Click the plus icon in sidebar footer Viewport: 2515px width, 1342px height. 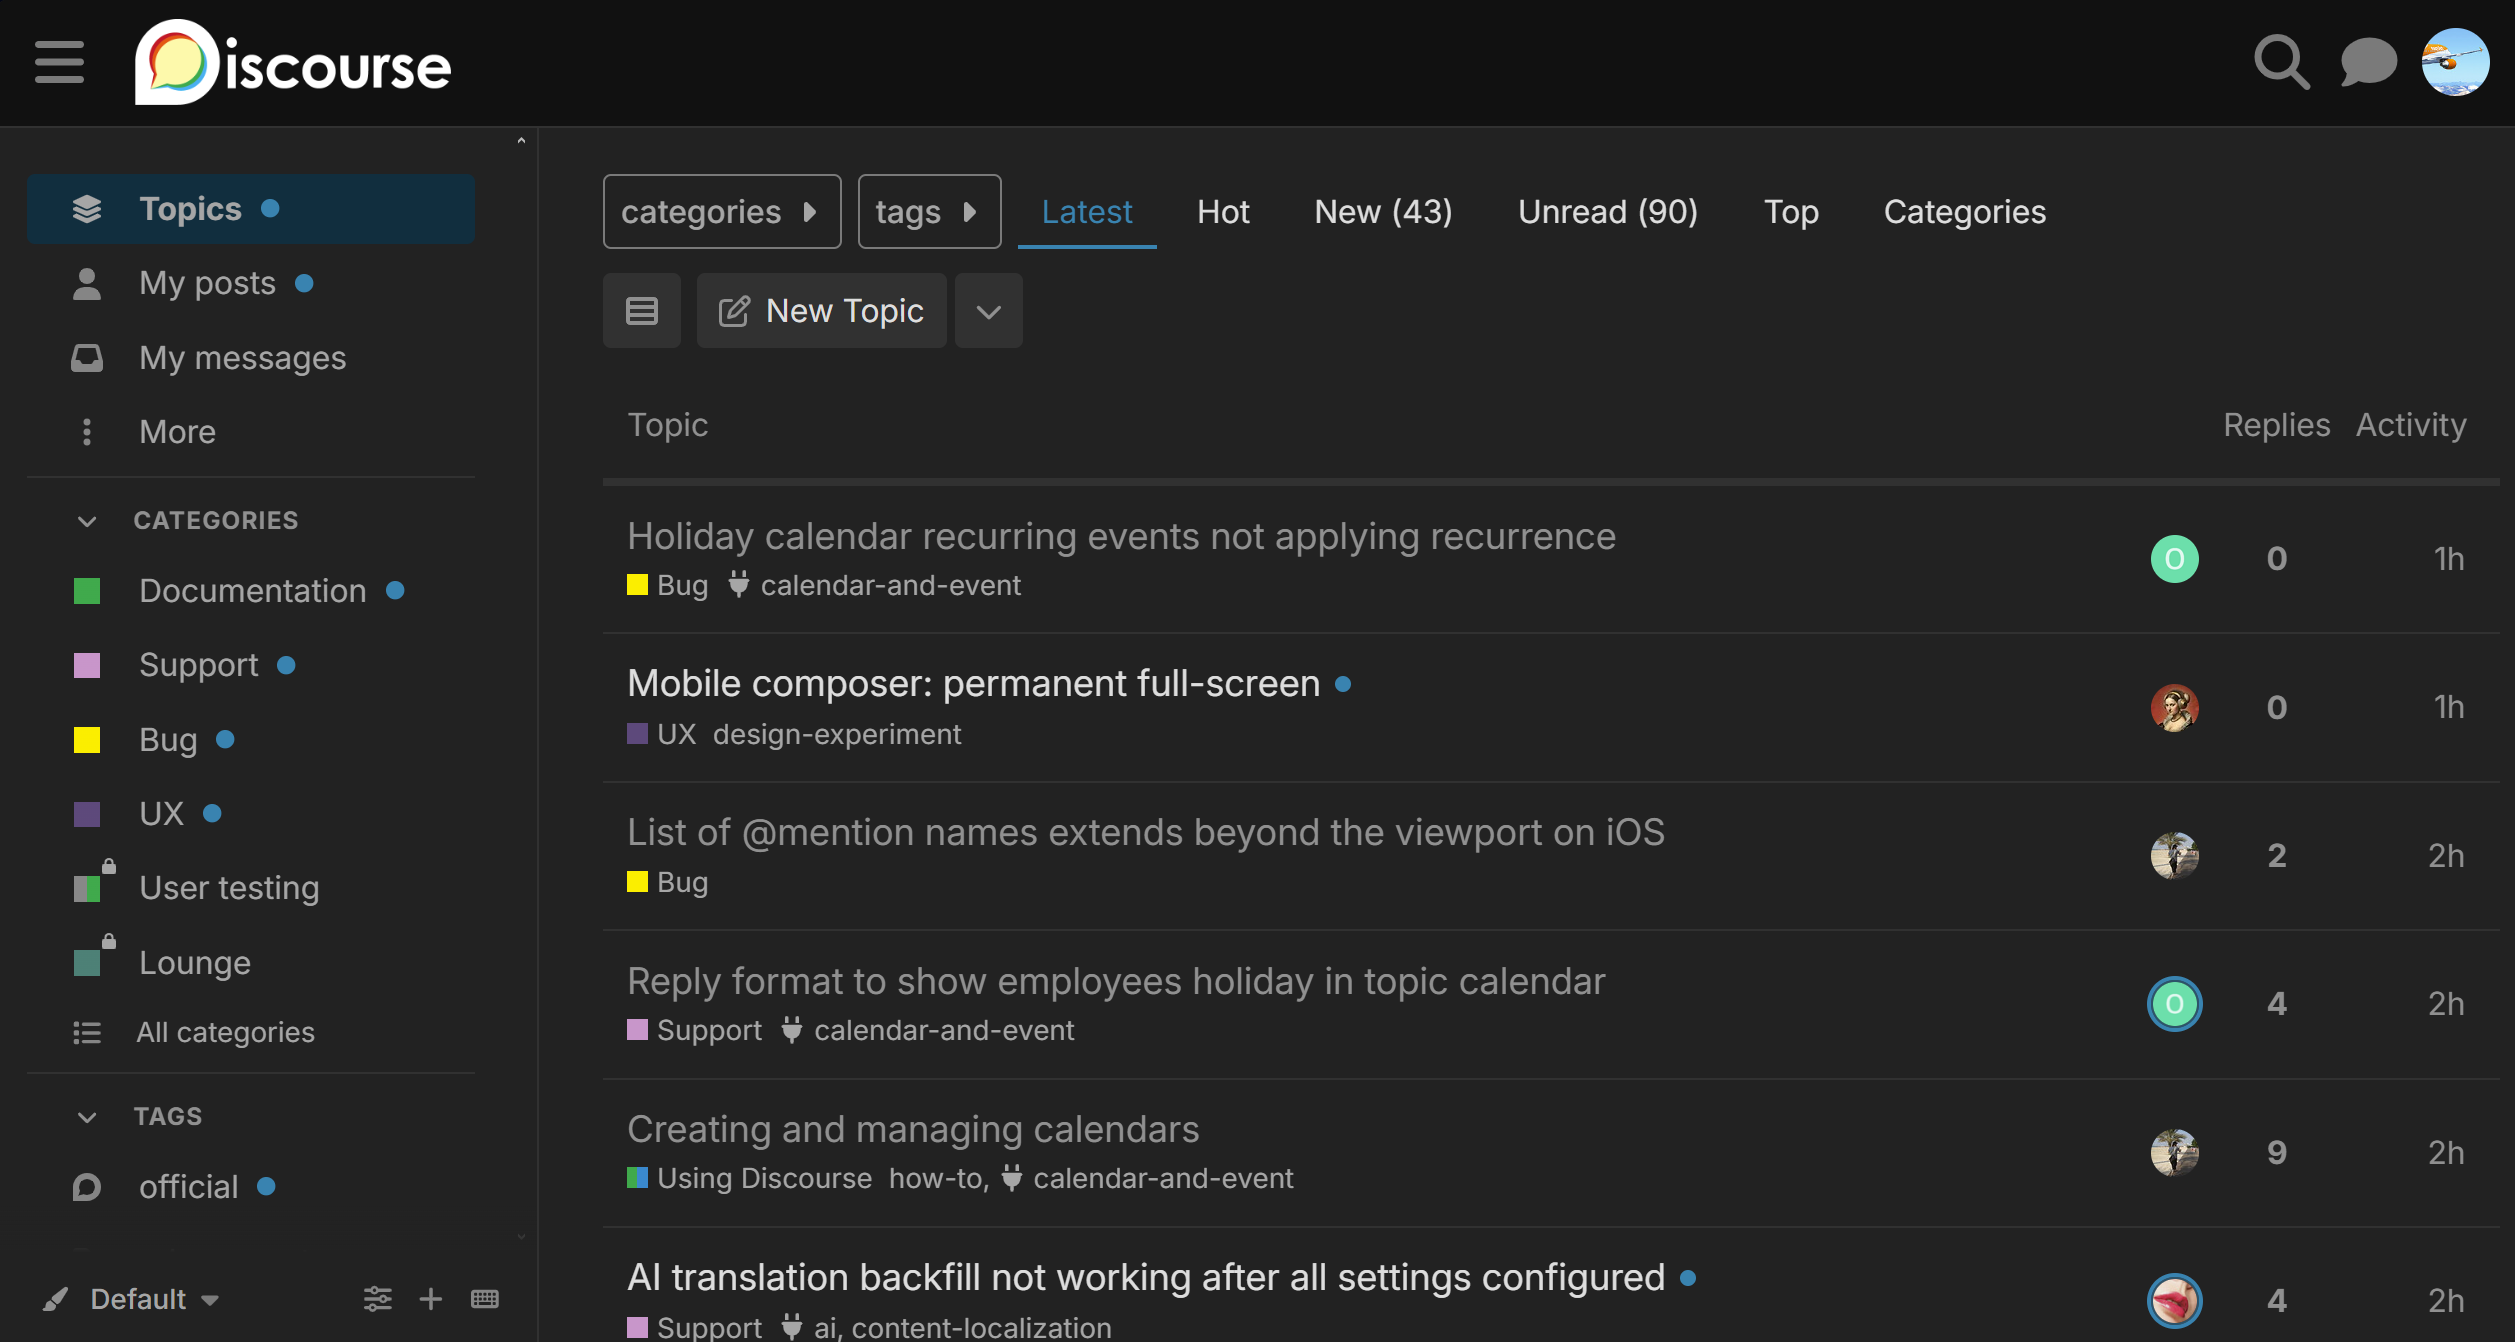click(x=431, y=1299)
